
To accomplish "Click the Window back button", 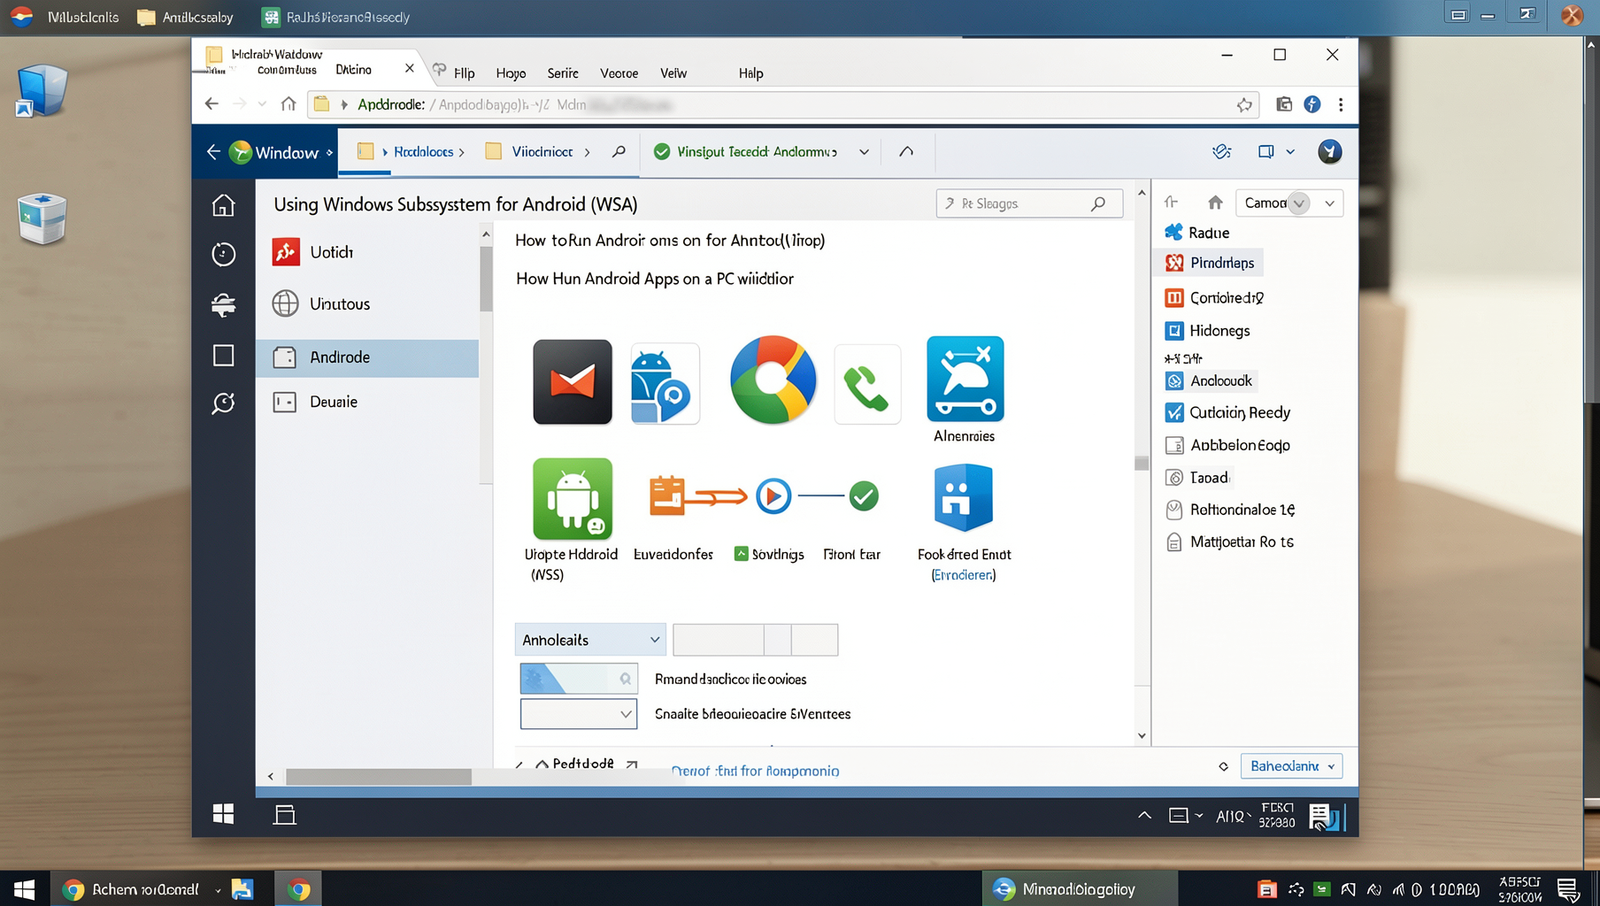I will (x=213, y=152).
